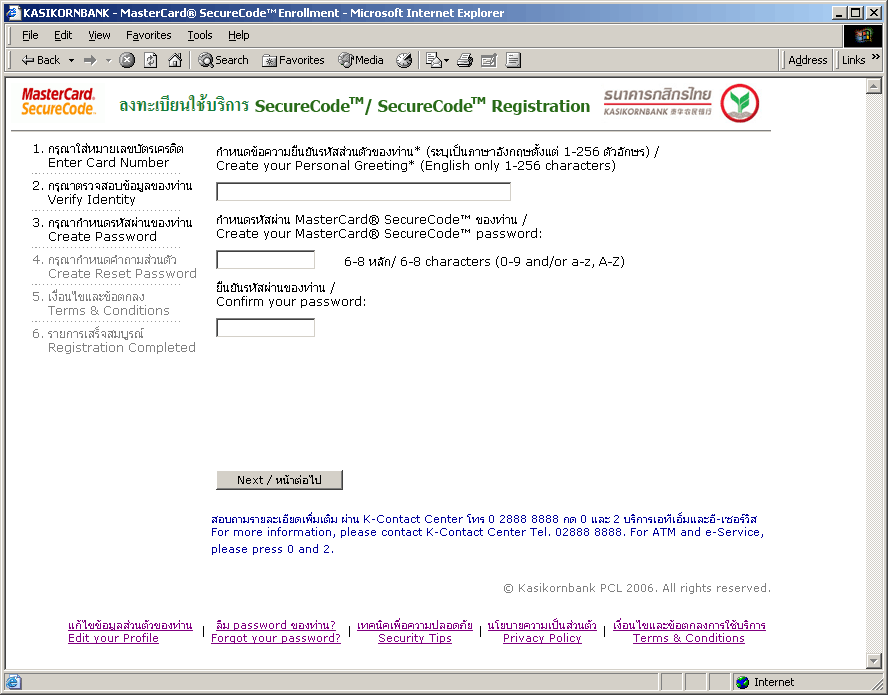Viewport: 888px width, 695px height.
Task: Open the Terms & Conditions footer link
Action: pyautogui.click(x=689, y=632)
